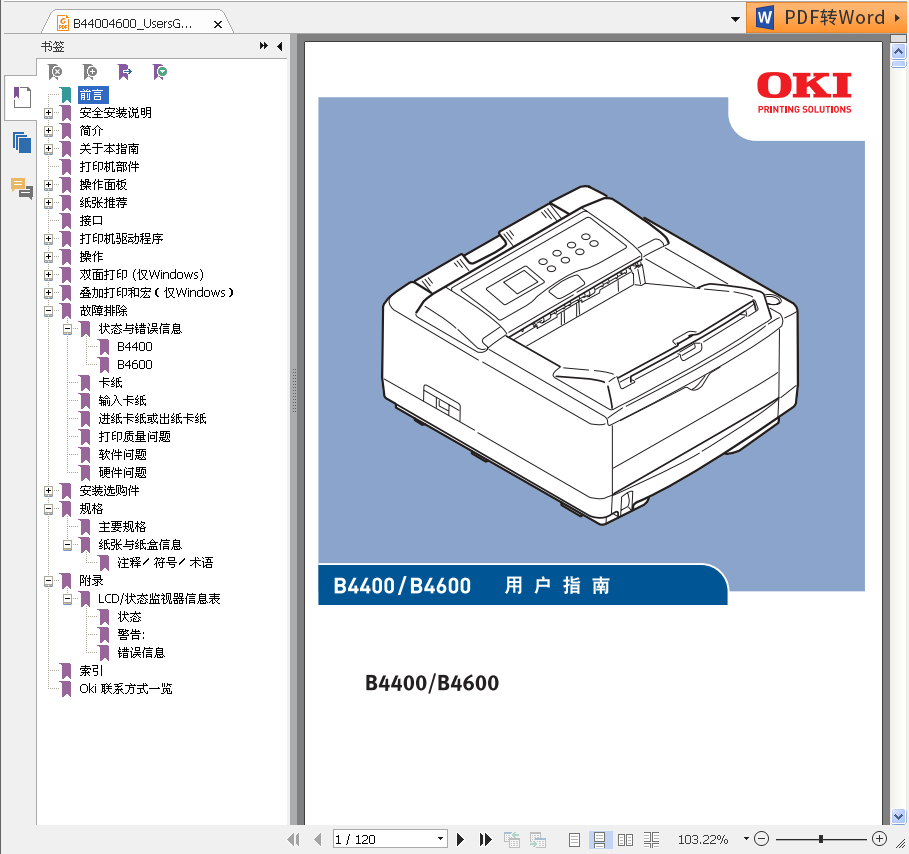This screenshot has height=854, width=909.
Task: Collapse the 纸张与纸盒信息 bookmark
Action: (67, 545)
